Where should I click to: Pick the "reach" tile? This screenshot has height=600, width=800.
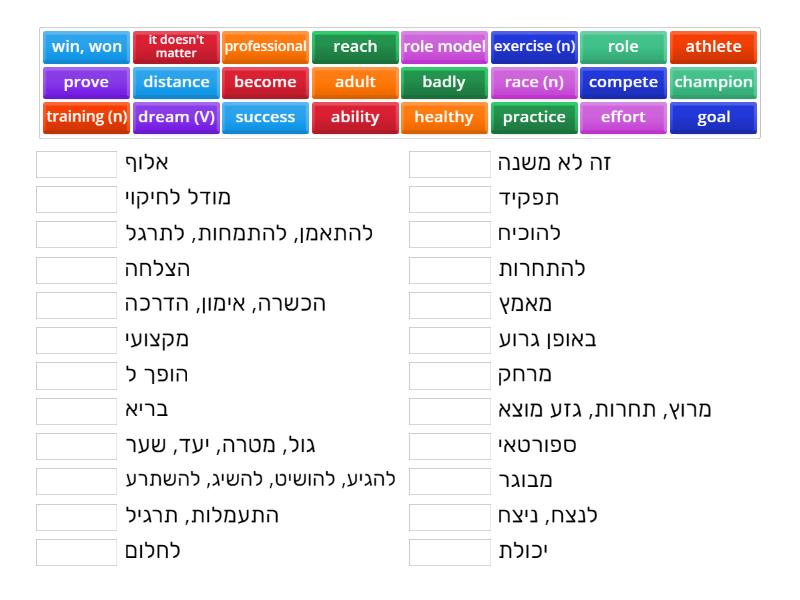[355, 46]
